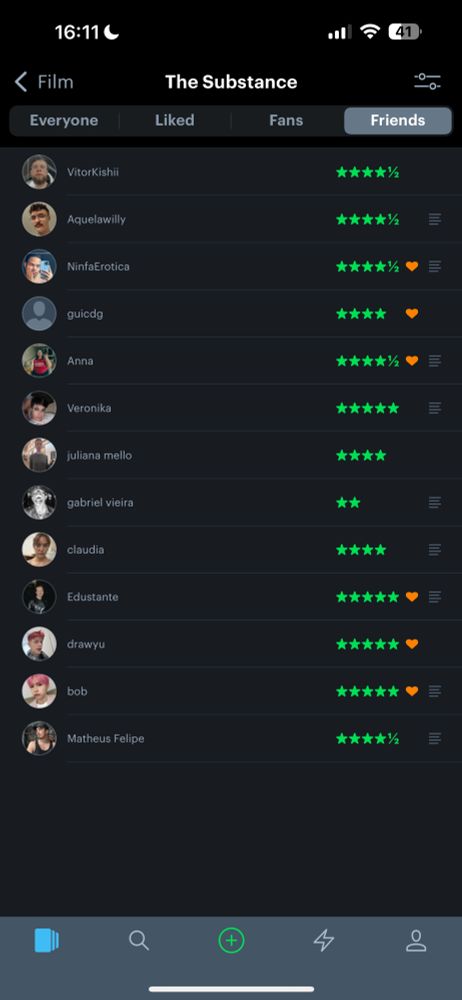This screenshot has width=462, height=1000.
Task: Open gabriel vieira's review icon
Action: pyautogui.click(x=435, y=503)
